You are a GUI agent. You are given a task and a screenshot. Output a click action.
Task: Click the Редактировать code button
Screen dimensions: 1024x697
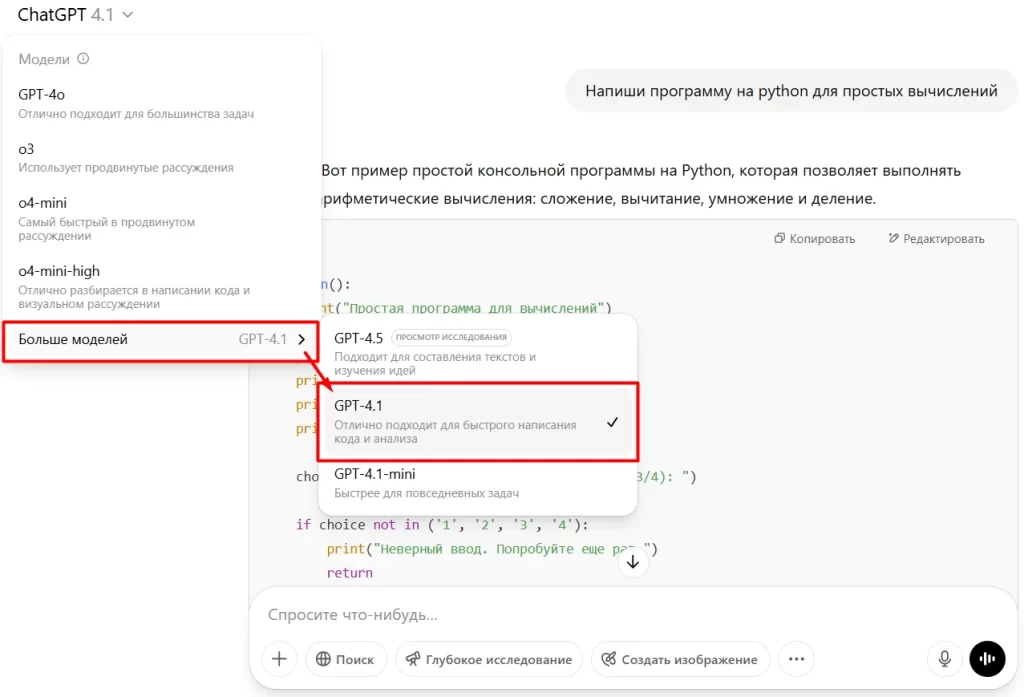(x=936, y=238)
